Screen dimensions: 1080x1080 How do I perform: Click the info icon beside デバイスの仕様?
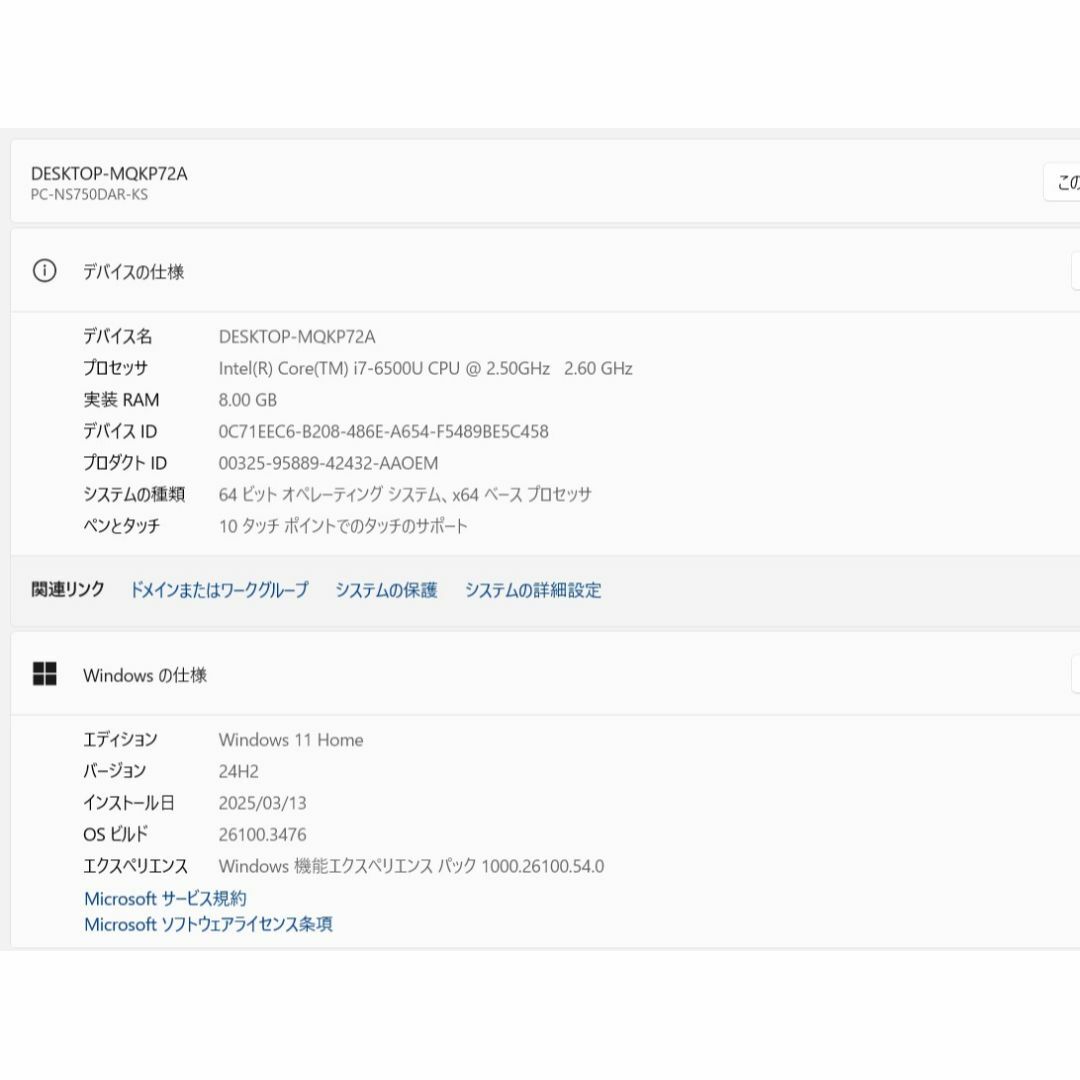tap(45, 271)
